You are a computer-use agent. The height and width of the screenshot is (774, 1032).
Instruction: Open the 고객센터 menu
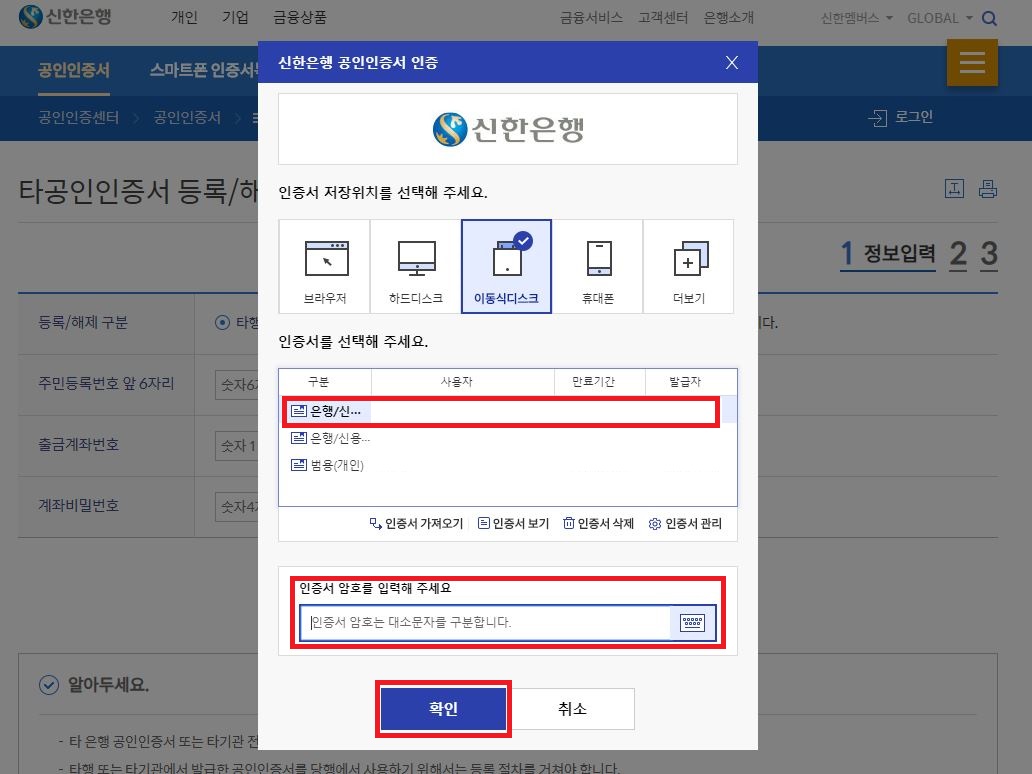click(x=663, y=18)
